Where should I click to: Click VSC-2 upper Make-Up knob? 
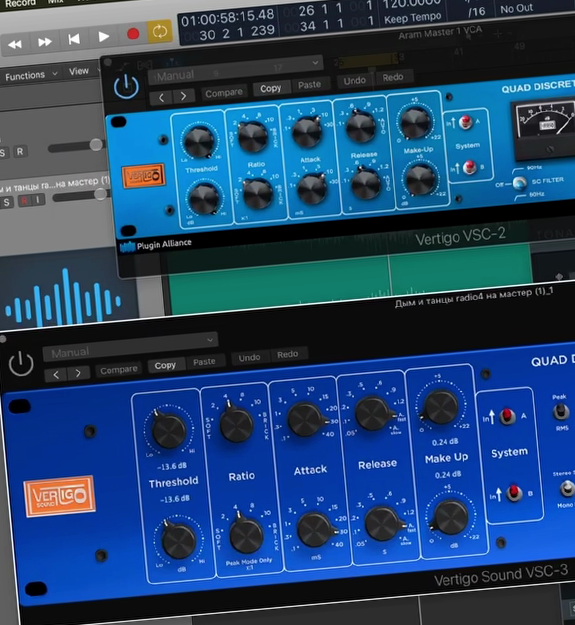(x=415, y=123)
